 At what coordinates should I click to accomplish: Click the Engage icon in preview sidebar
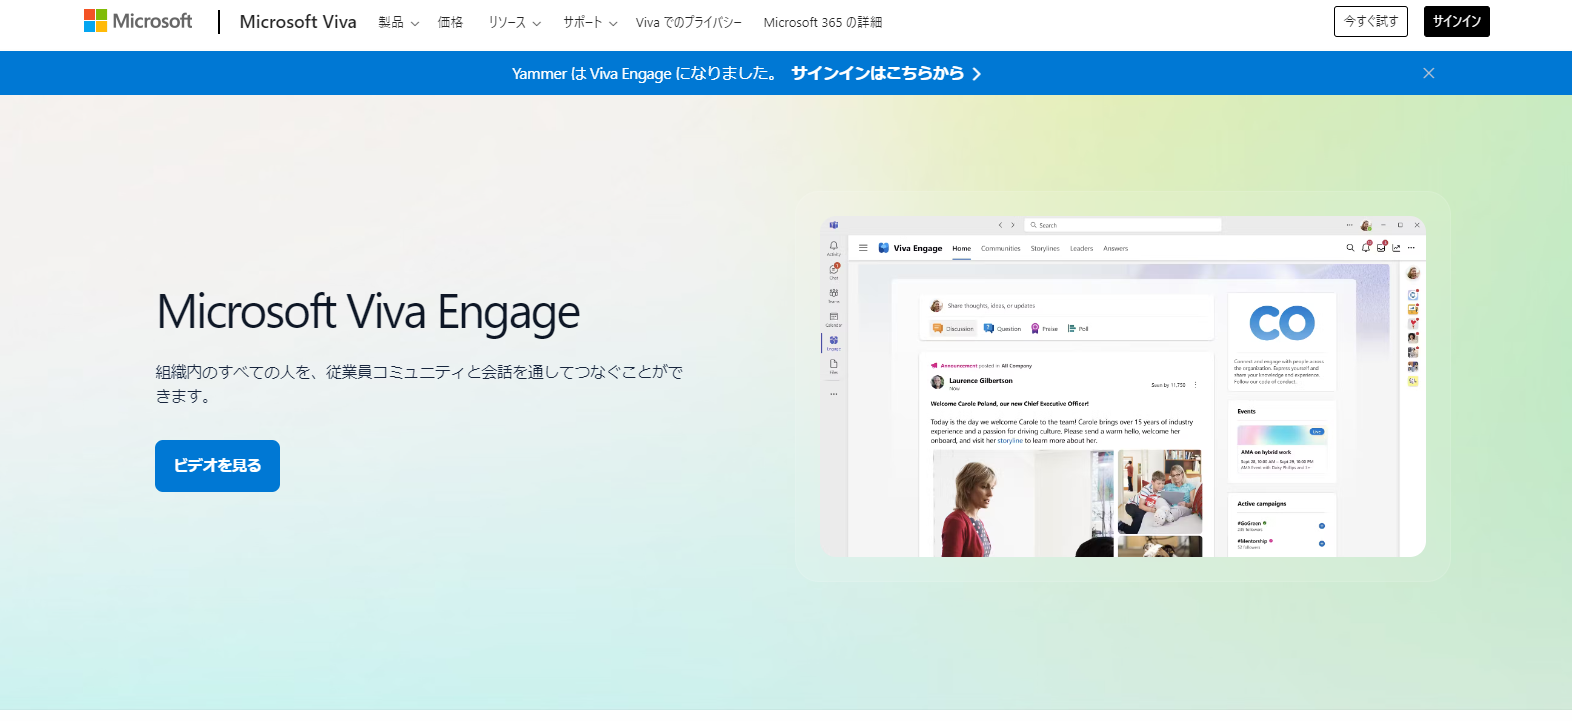(834, 342)
